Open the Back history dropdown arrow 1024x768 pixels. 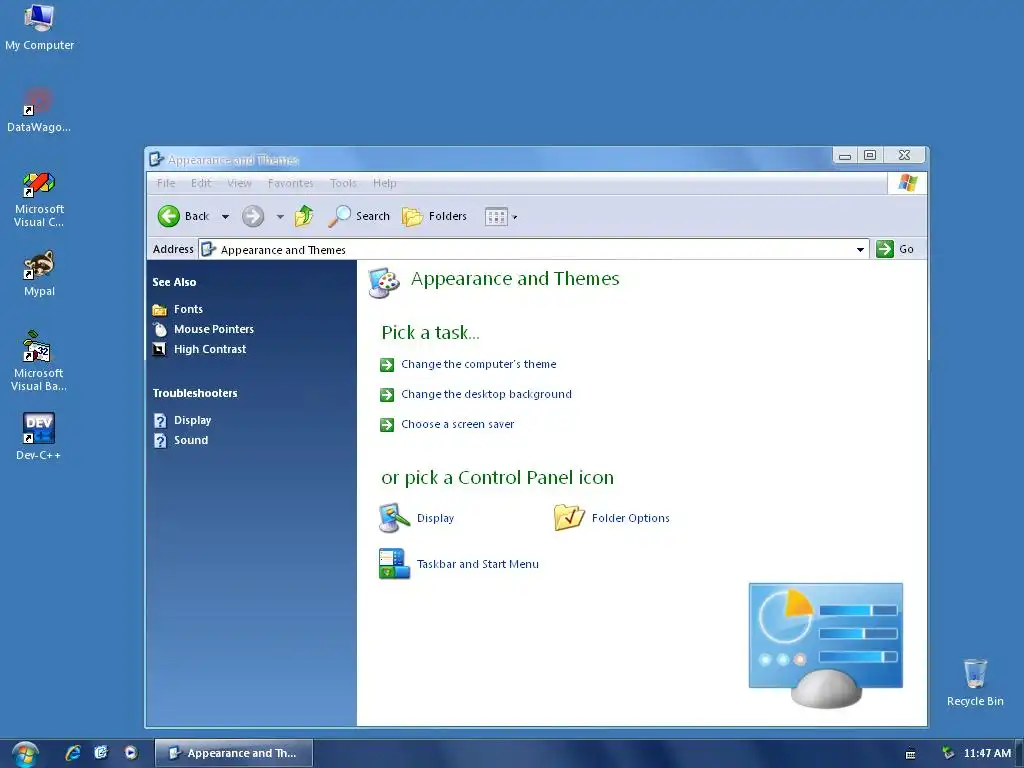(225, 217)
